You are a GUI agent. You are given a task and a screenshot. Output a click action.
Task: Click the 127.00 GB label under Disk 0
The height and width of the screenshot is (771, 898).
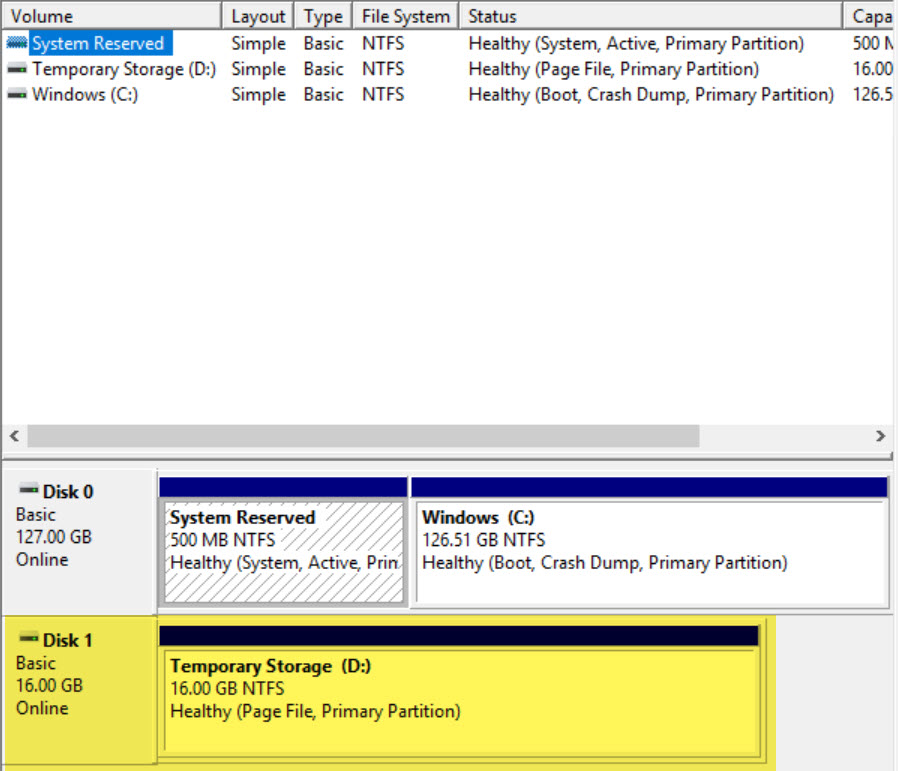(53, 537)
